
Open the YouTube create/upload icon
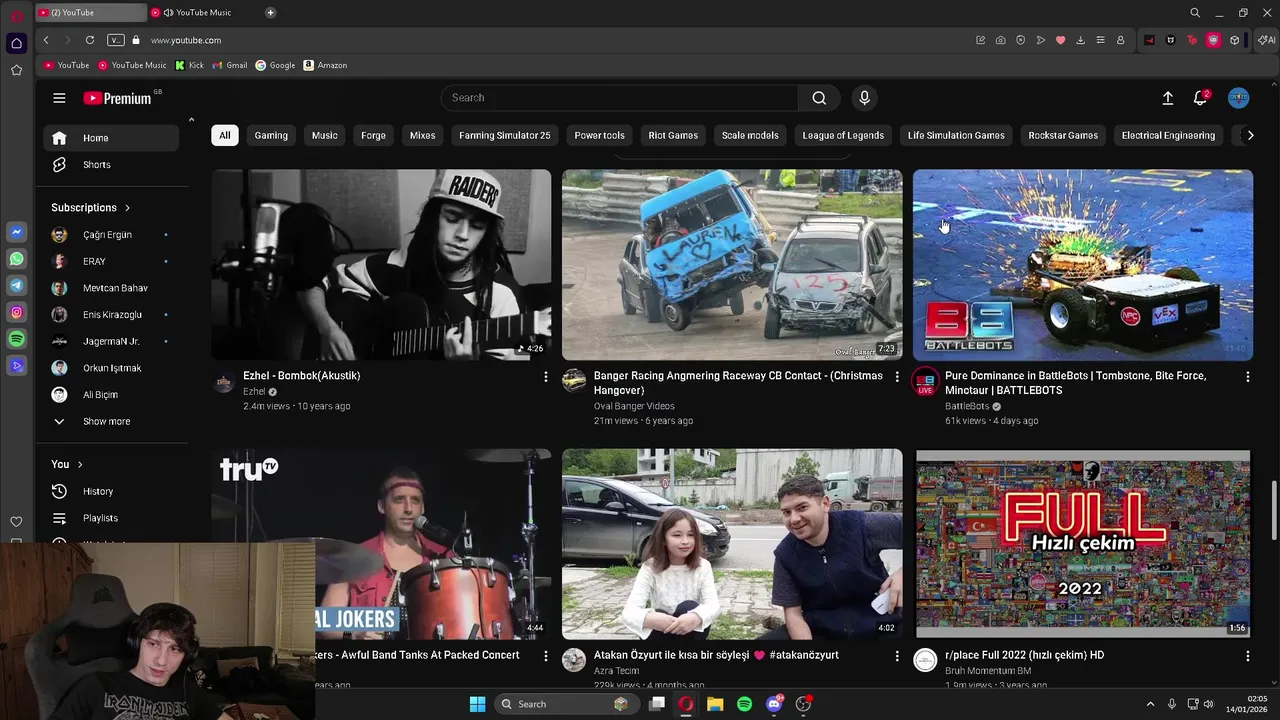1167,98
